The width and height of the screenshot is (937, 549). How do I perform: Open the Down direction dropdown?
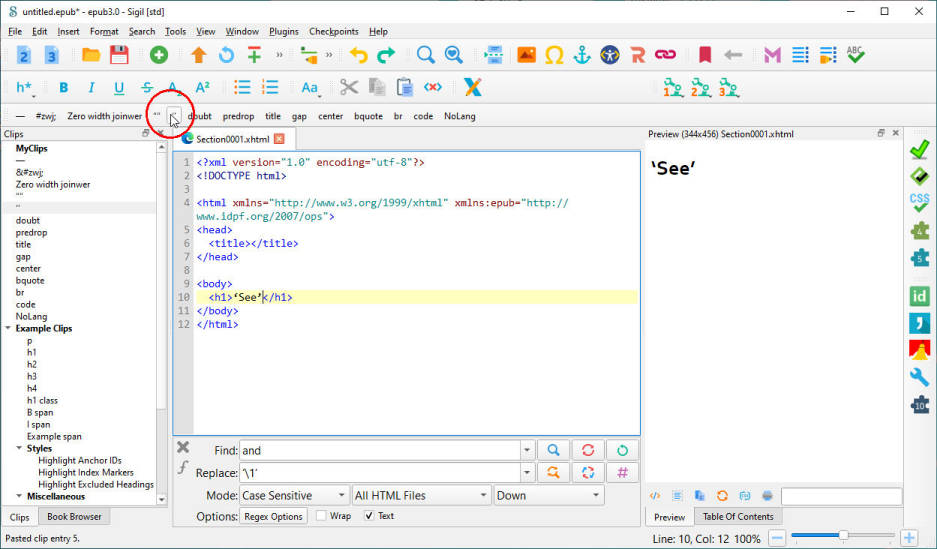coord(548,495)
